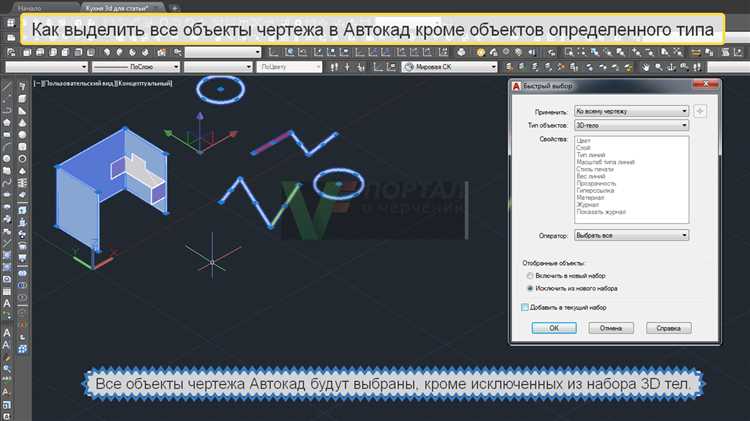Activate the Pan hand tool
Viewport: 750px width, 421px height.
pyautogui.click(x=646, y=67)
